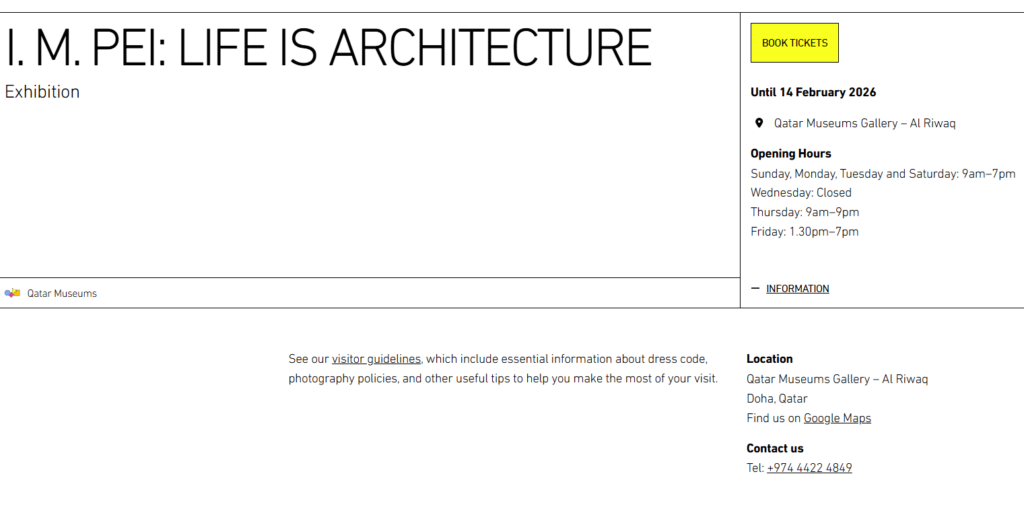Viewport: 1024px width, 515px height.
Task: Call the +974 4422 4849 phone link
Action: coord(809,468)
